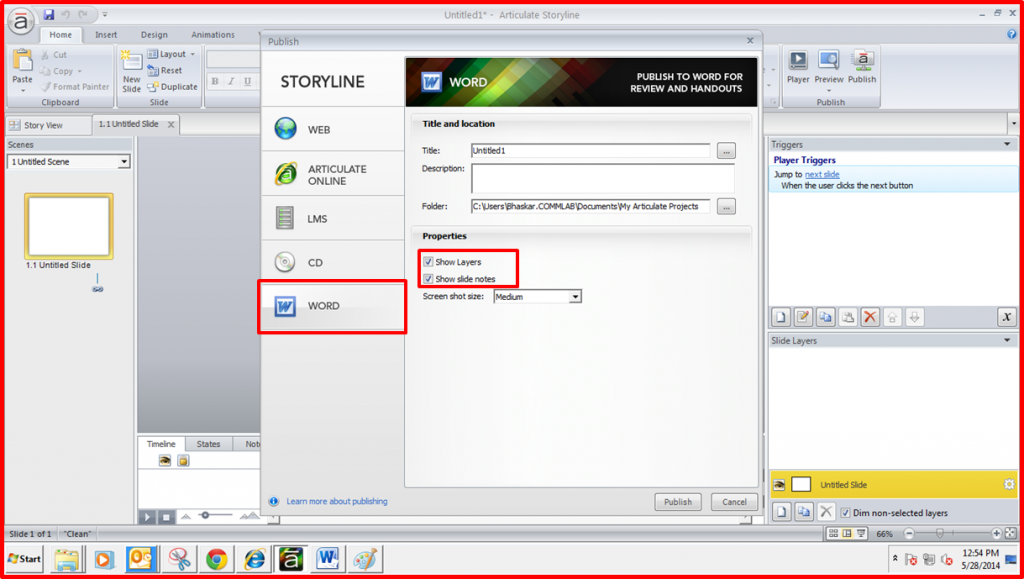The width and height of the screenshot is (1024, 579).
Task: Open the quick access toolbar customize arrow
Action: [105, 14]
